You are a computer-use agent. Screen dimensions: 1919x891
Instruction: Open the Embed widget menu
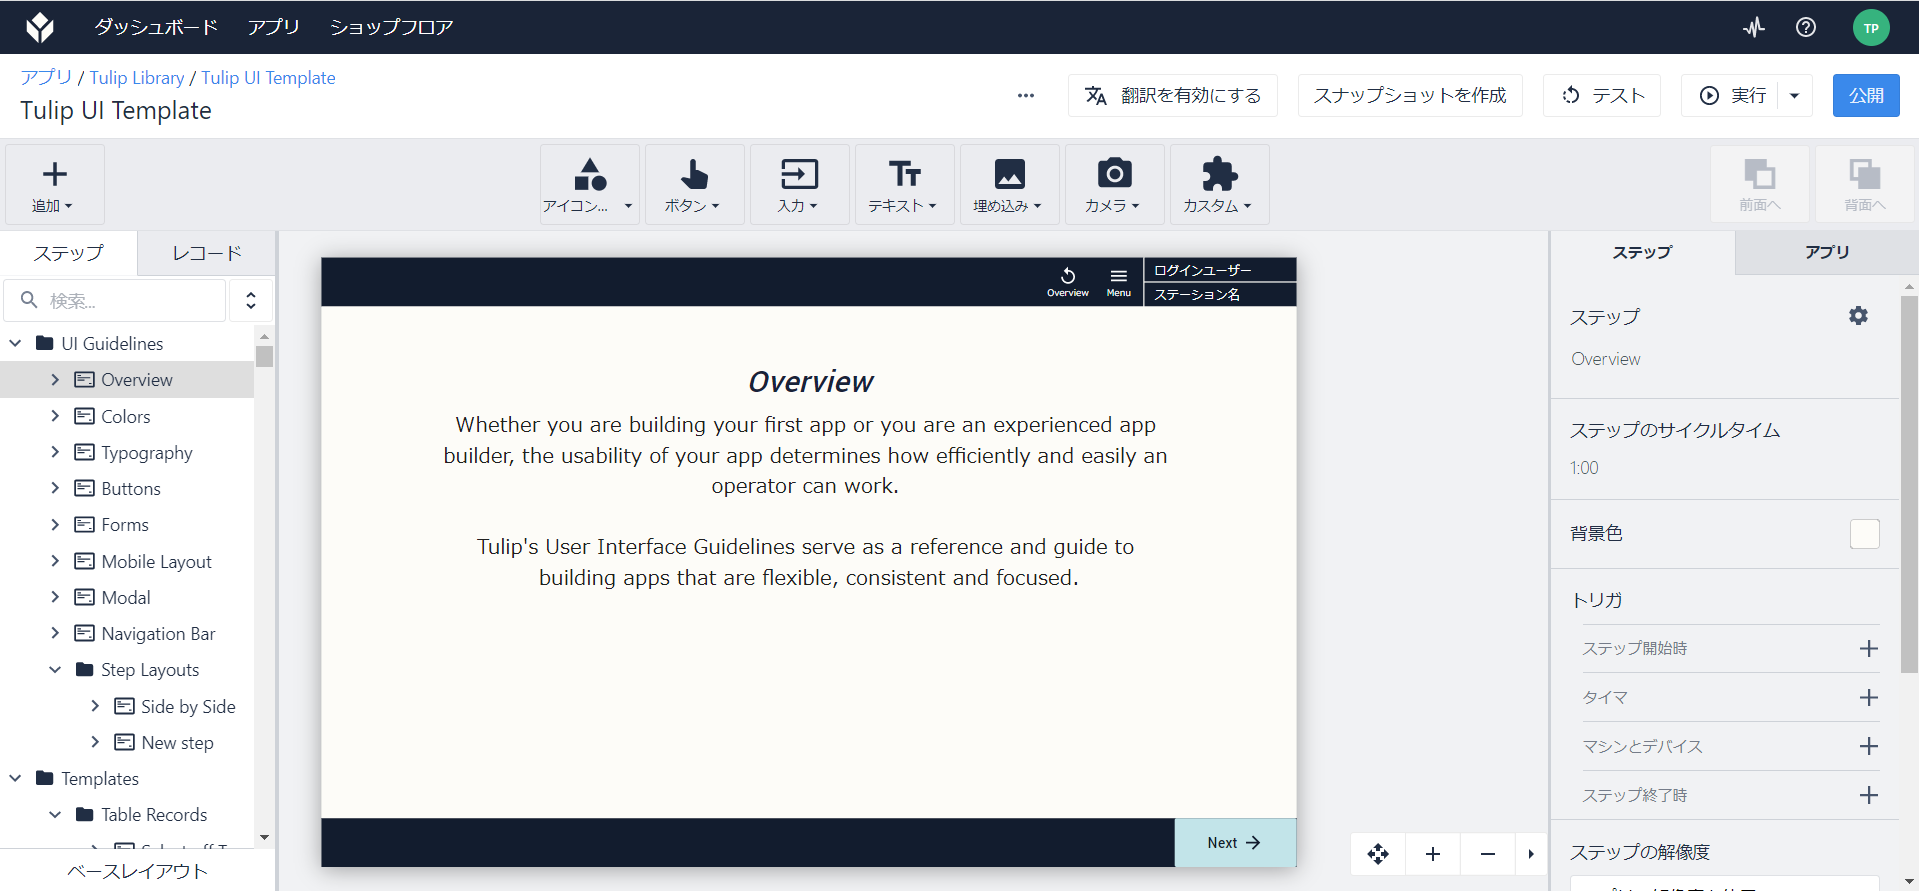click(x=1009, y=185)
